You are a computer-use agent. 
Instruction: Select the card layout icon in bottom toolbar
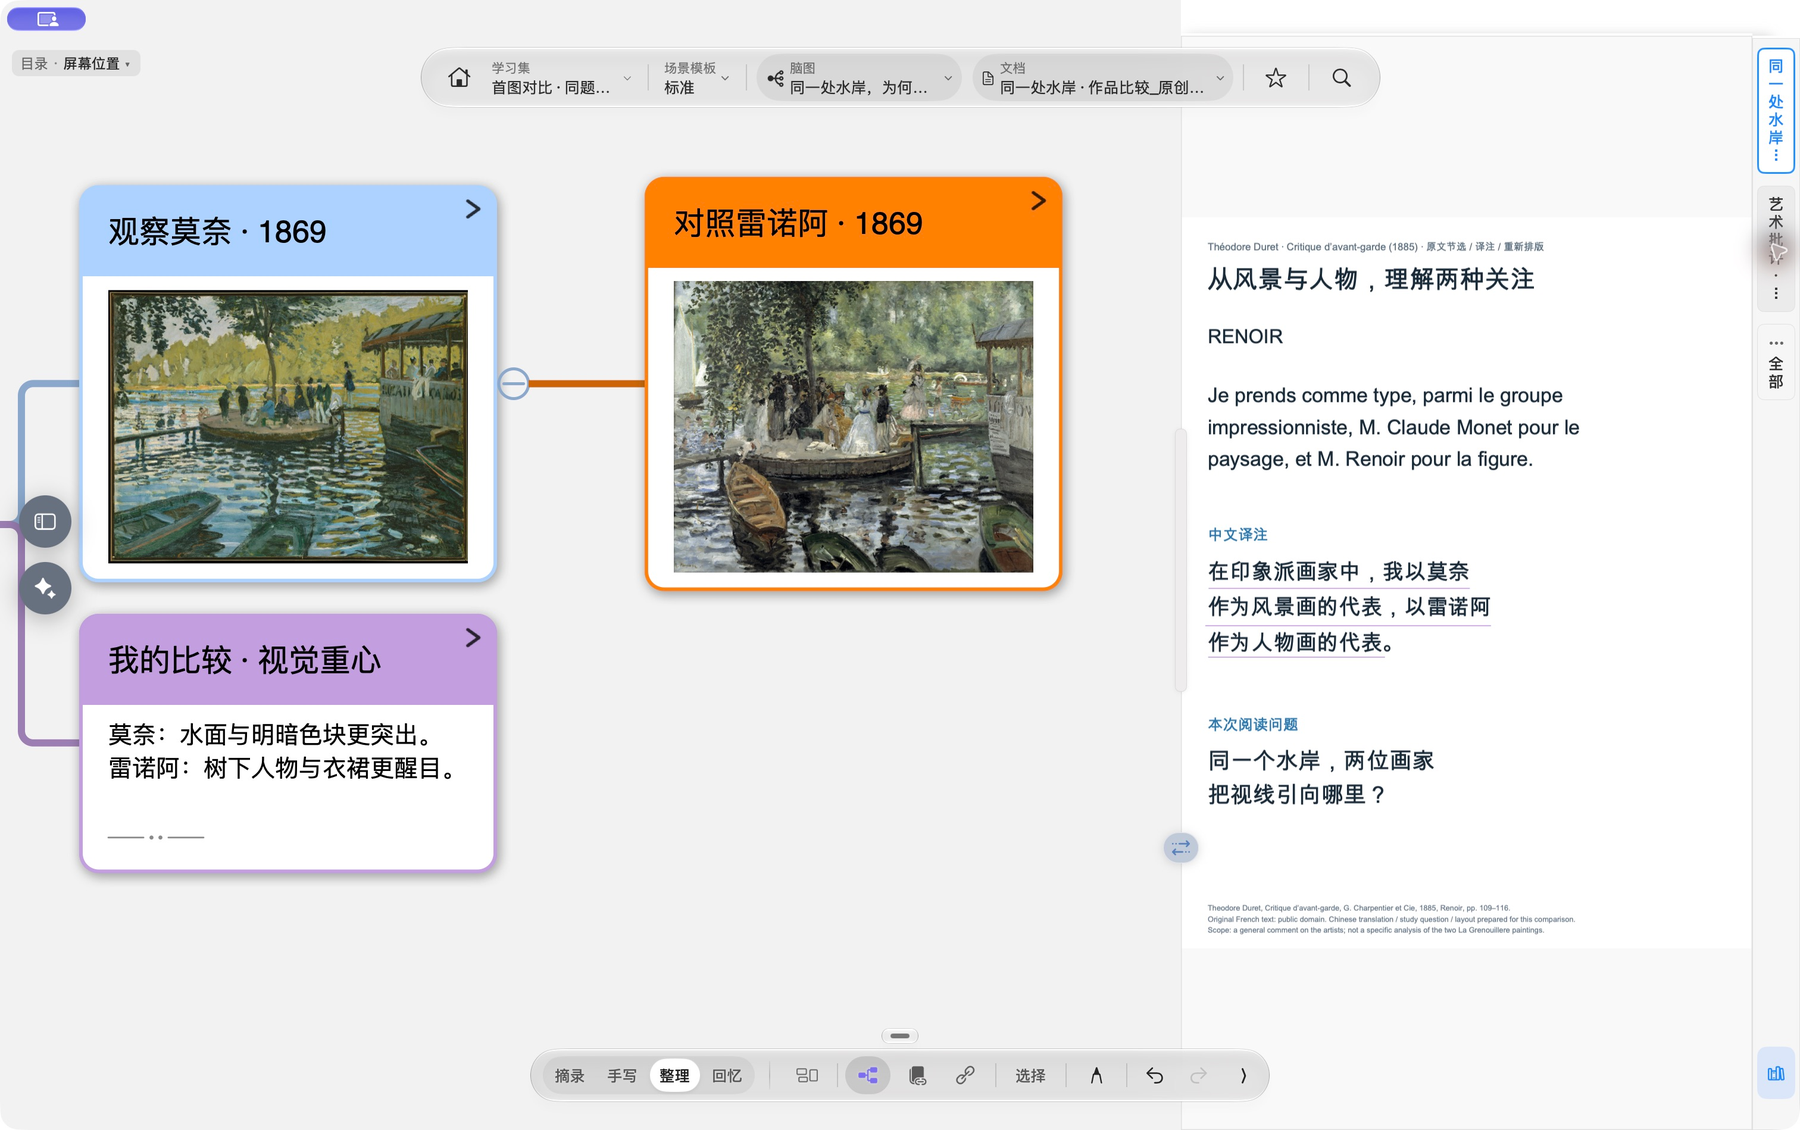tap(807, 1076)
